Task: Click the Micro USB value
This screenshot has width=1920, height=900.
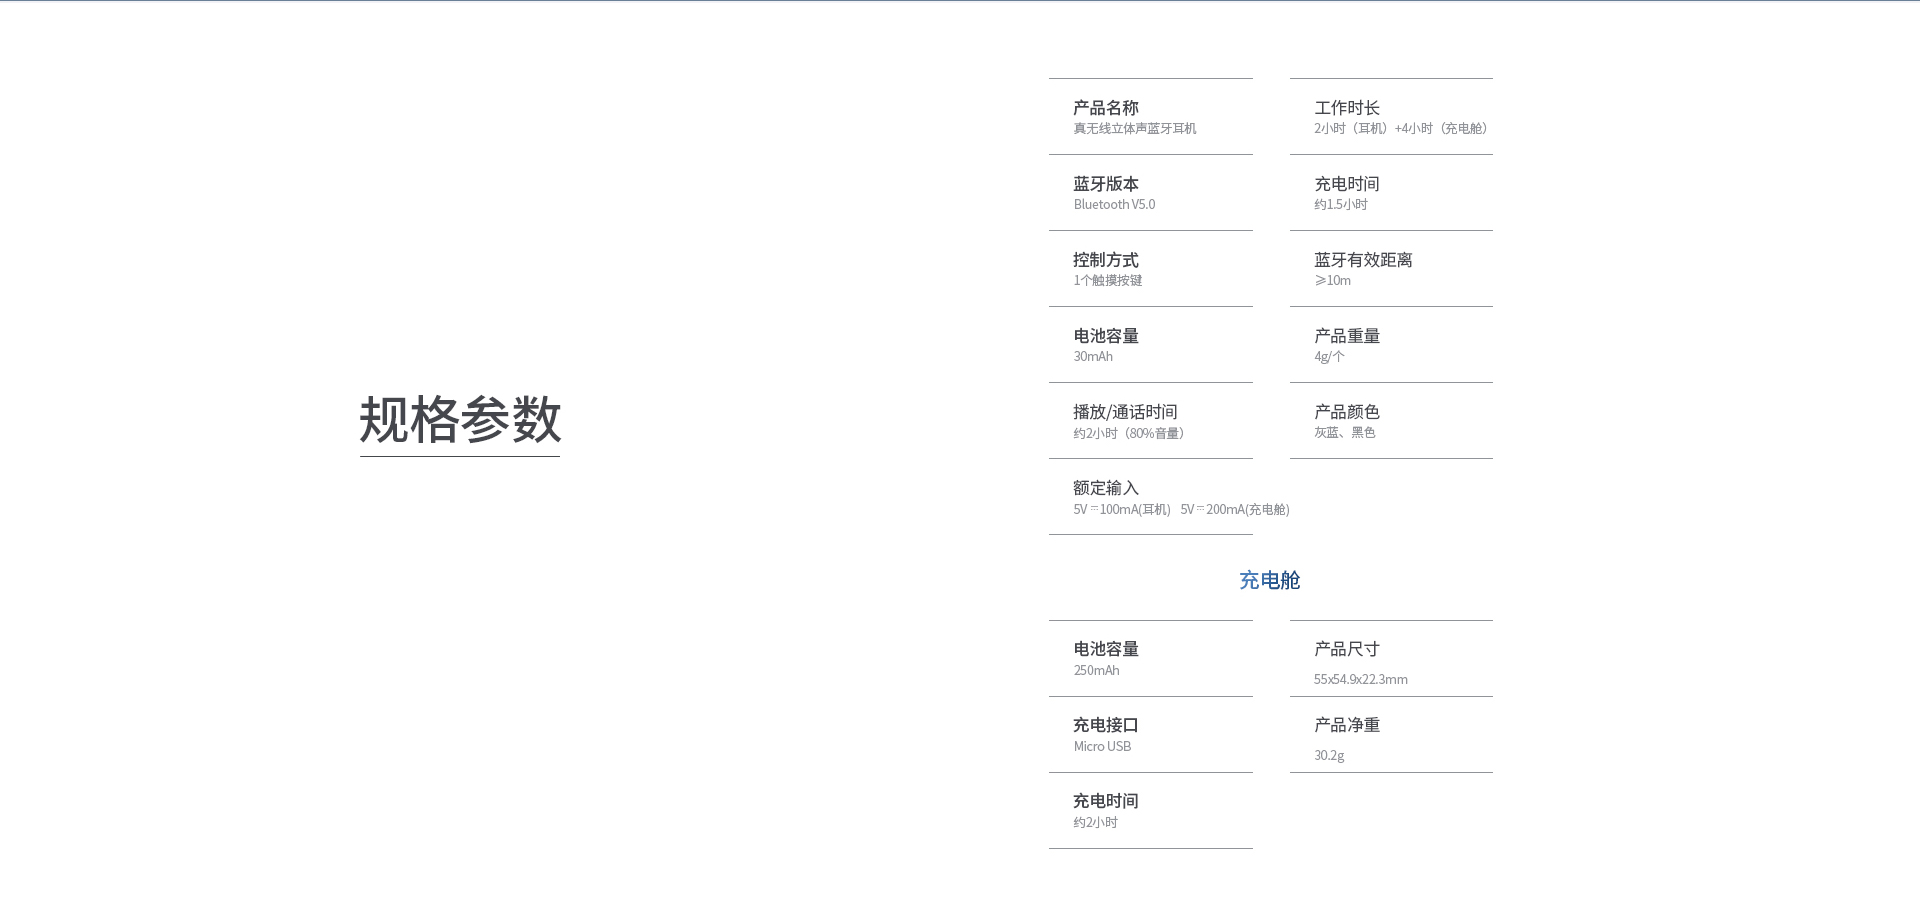Action: click(1103, 747)
